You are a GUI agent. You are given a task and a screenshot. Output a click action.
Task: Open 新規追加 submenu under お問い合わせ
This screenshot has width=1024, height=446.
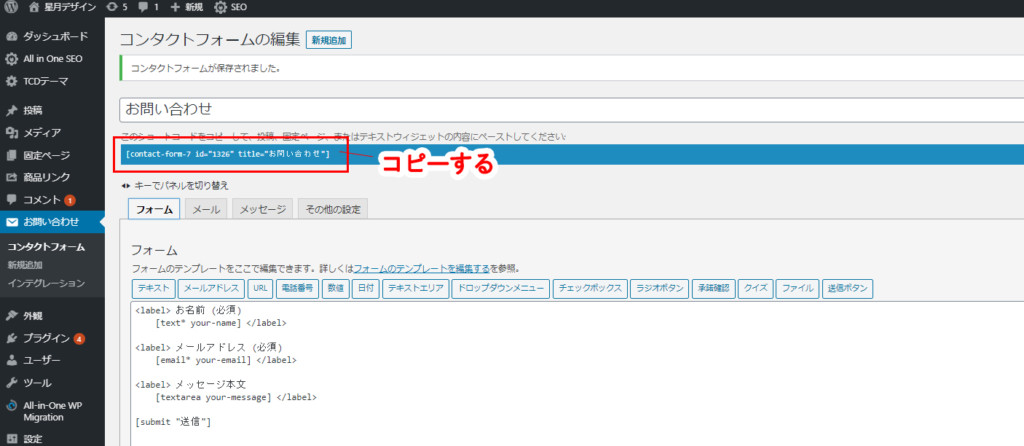[x=25, y=265]
